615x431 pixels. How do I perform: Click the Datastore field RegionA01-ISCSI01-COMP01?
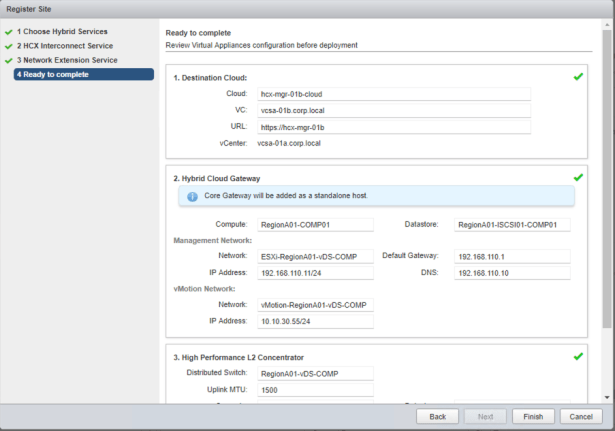click(x=512, y=225)
